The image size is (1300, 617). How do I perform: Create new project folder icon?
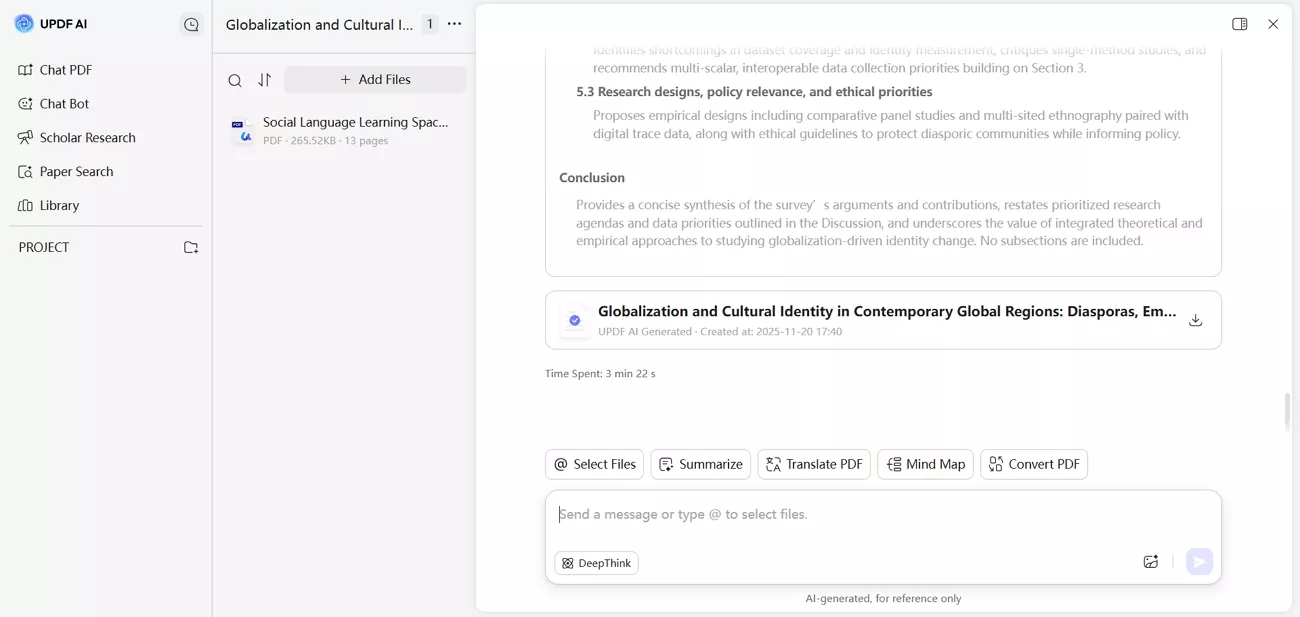[x=191, y=247]
